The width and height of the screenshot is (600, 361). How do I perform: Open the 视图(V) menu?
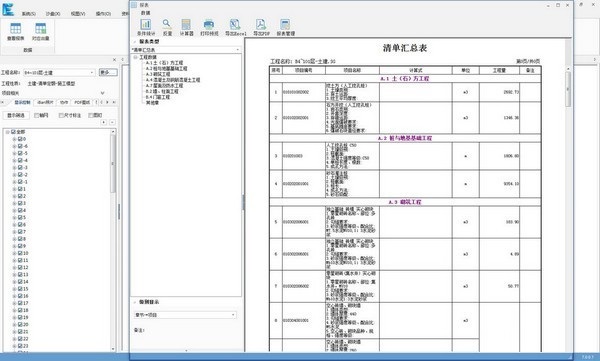(x=78, y=13)
